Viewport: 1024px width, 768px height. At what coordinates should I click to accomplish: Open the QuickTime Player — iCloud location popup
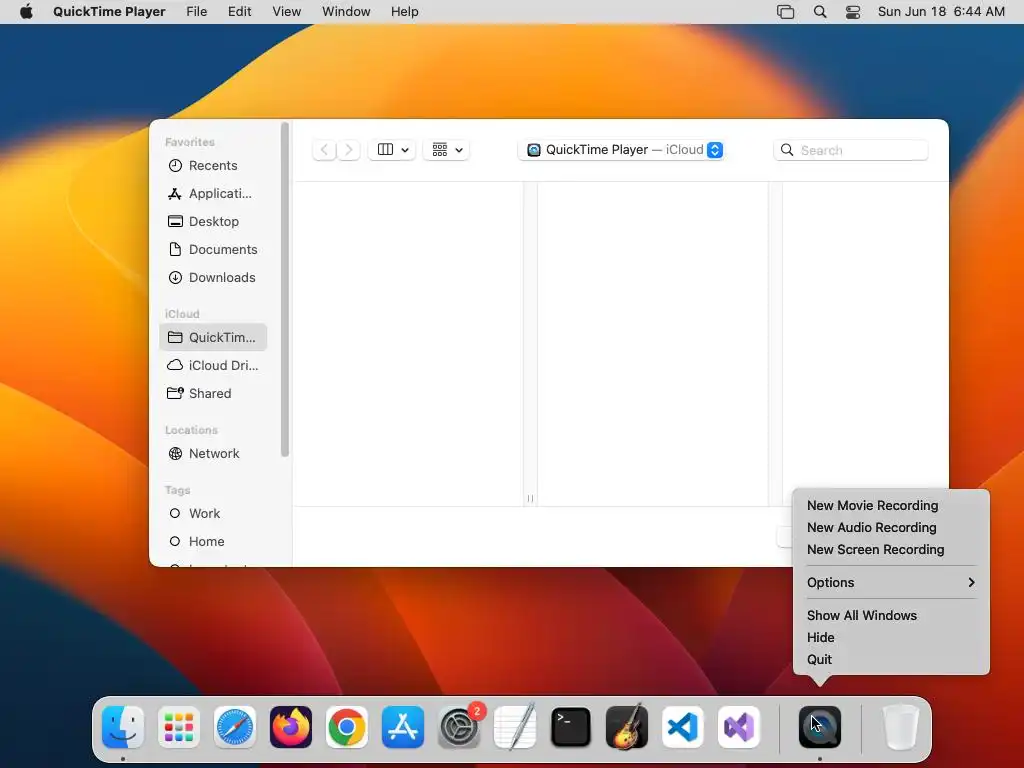[621, 150]
